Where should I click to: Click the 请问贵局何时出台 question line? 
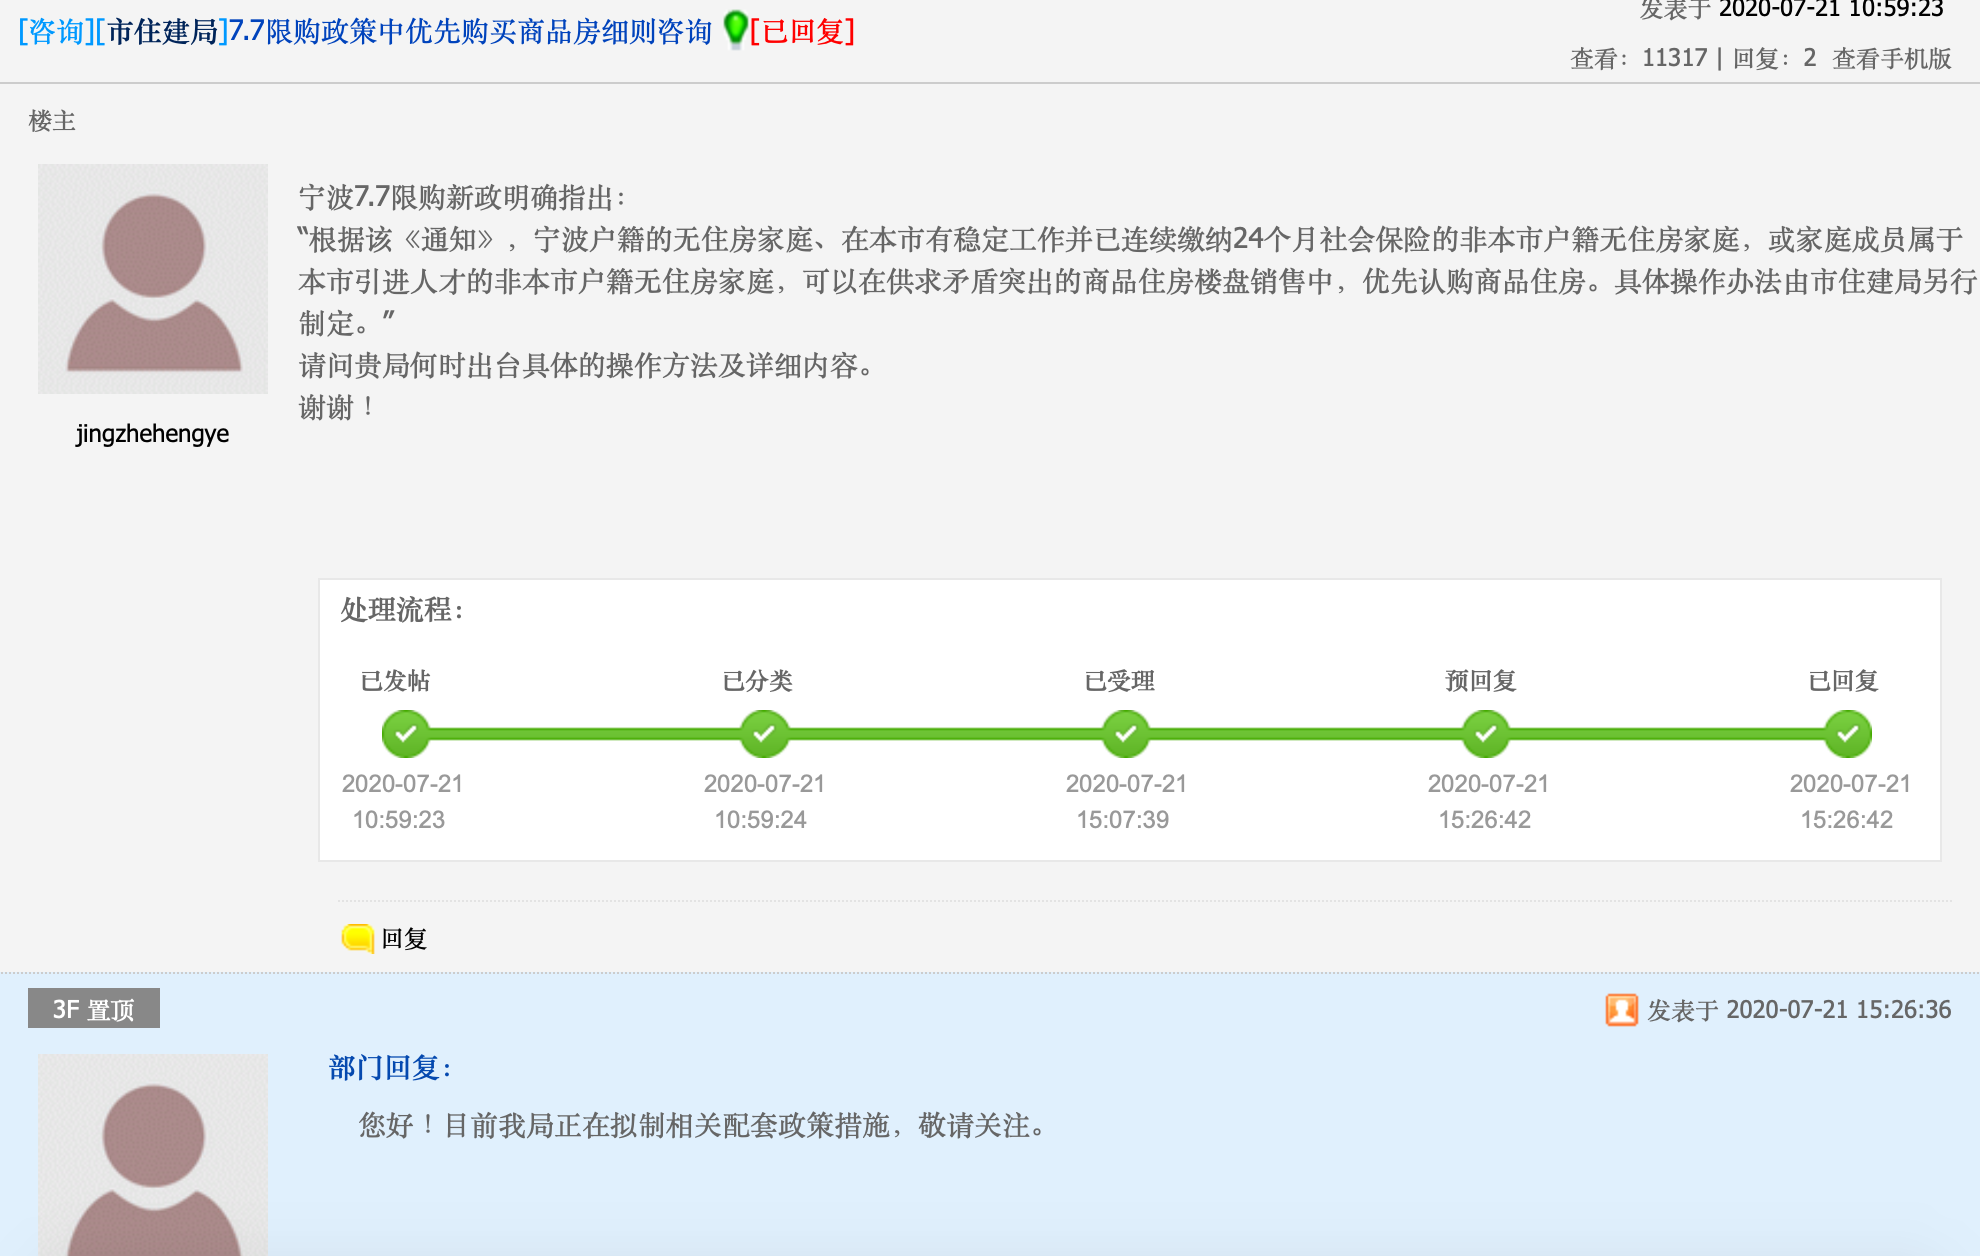[x=587, y=366]
